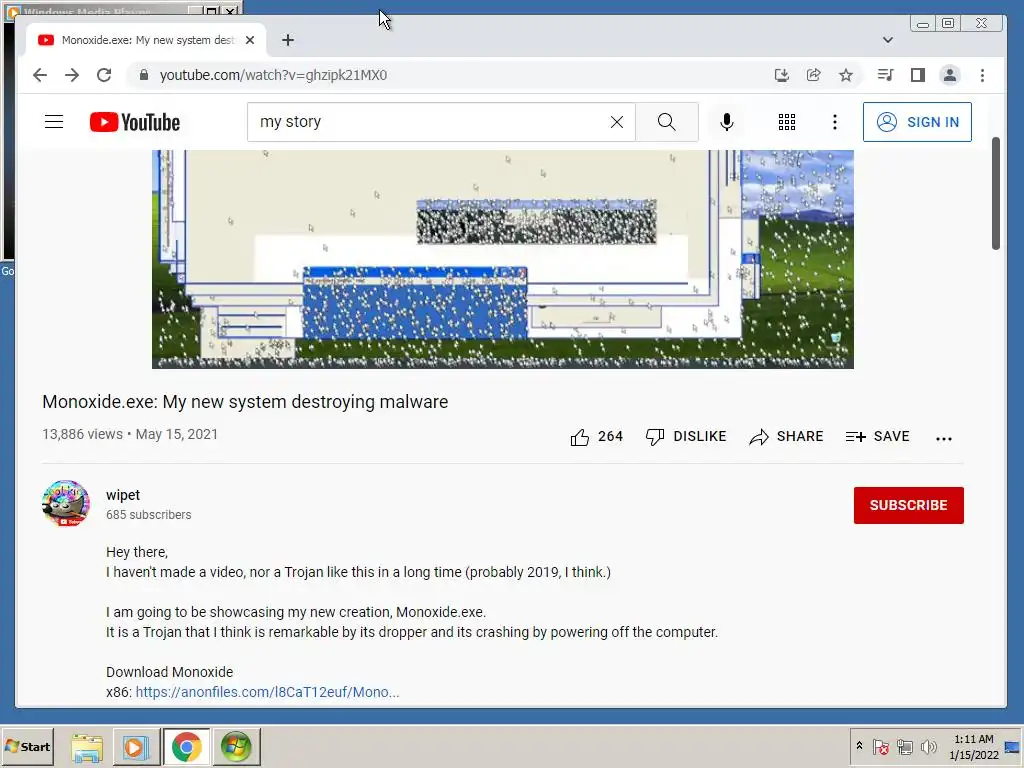This screenshot has height=768, width=1024.
Task: Open wipet channel avatar
Action: (x=65, y=504)
